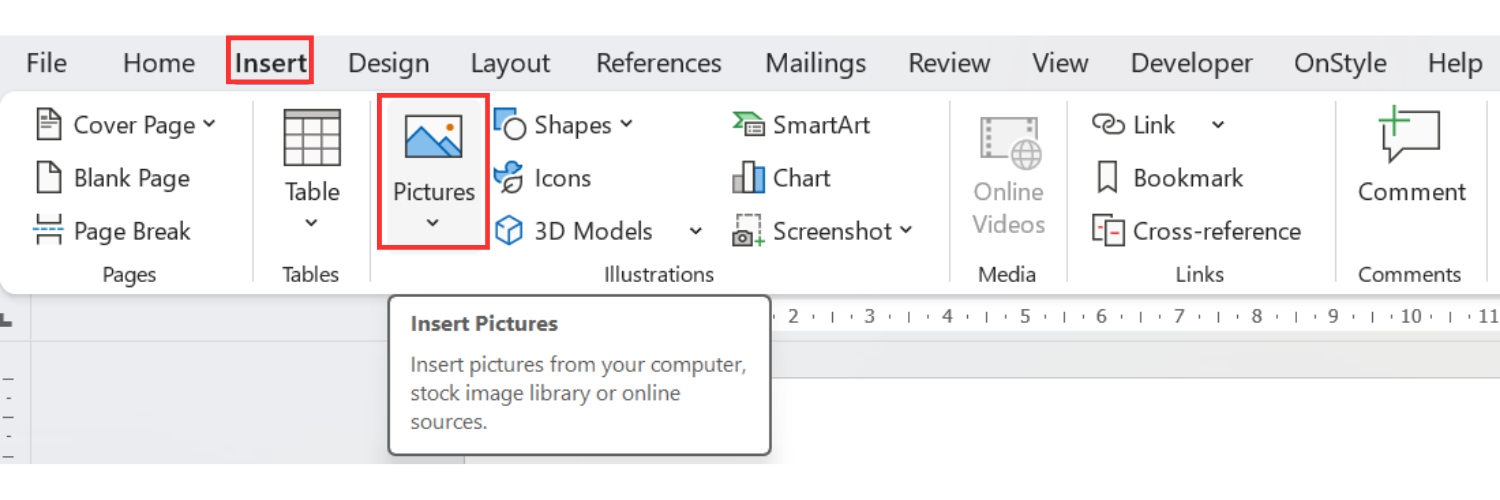The image size is (1500, 500).
Task: Click the Icons label text
Action: point(563,178)
